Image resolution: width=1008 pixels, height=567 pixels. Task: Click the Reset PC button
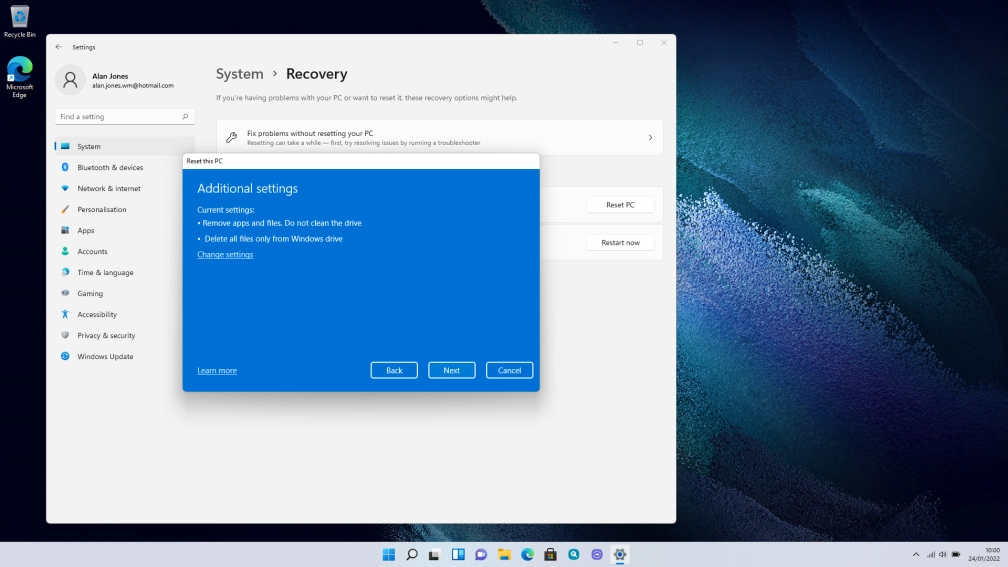click(620, 204)
